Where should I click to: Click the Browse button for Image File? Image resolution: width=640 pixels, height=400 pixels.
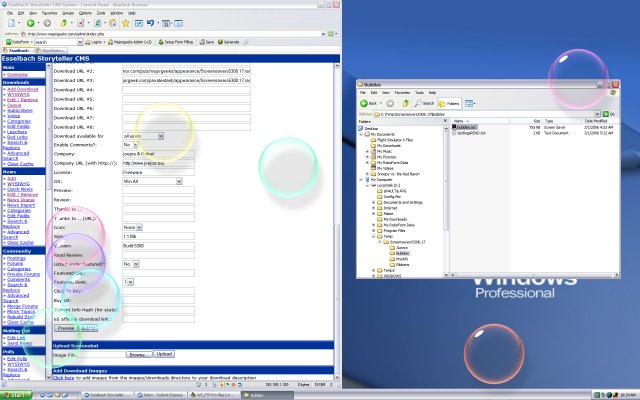[139, 354]
